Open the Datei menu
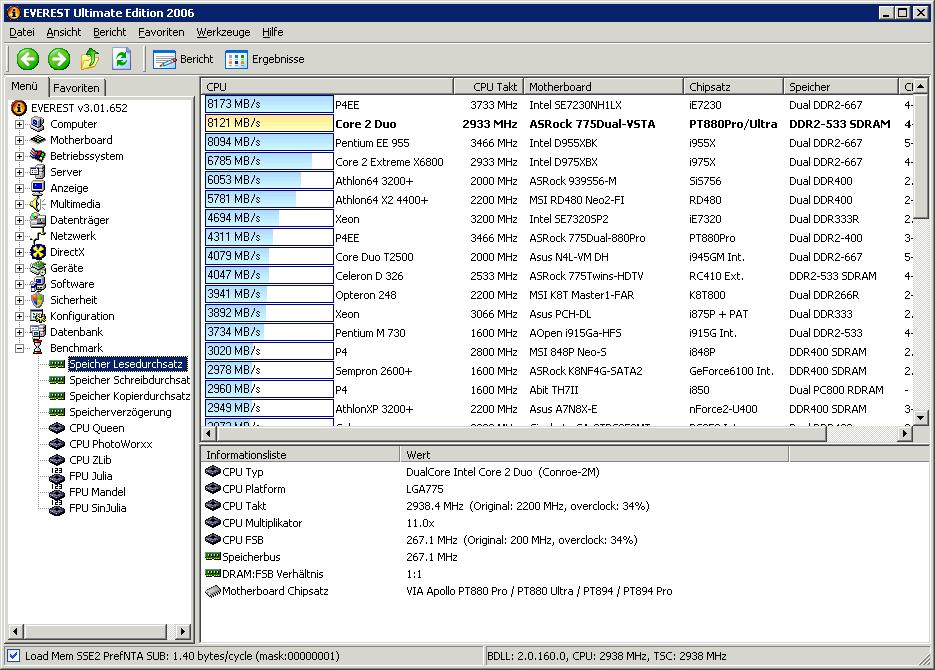Image resolution: width=935 pixels, height=670 pixels. [22, 32]
